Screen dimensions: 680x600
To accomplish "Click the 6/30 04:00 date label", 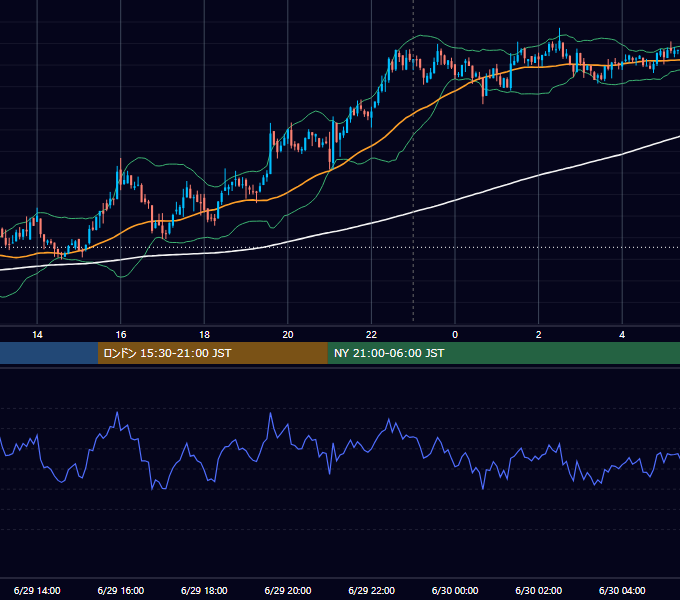I will 622,590.
